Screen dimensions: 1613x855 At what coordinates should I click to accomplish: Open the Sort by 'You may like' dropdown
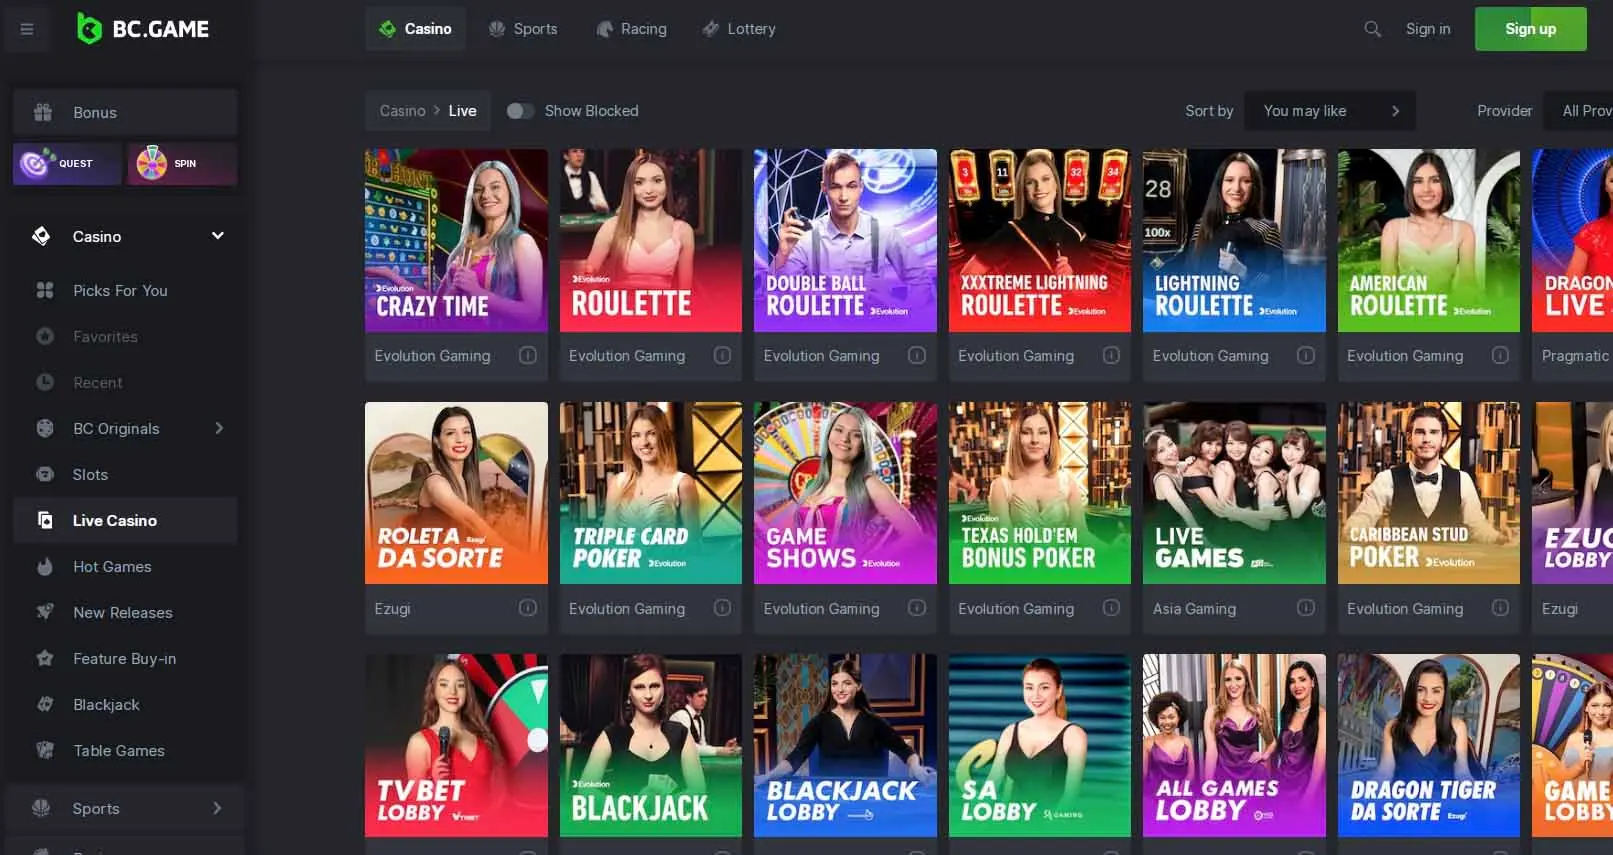(x=1329, y=111)
